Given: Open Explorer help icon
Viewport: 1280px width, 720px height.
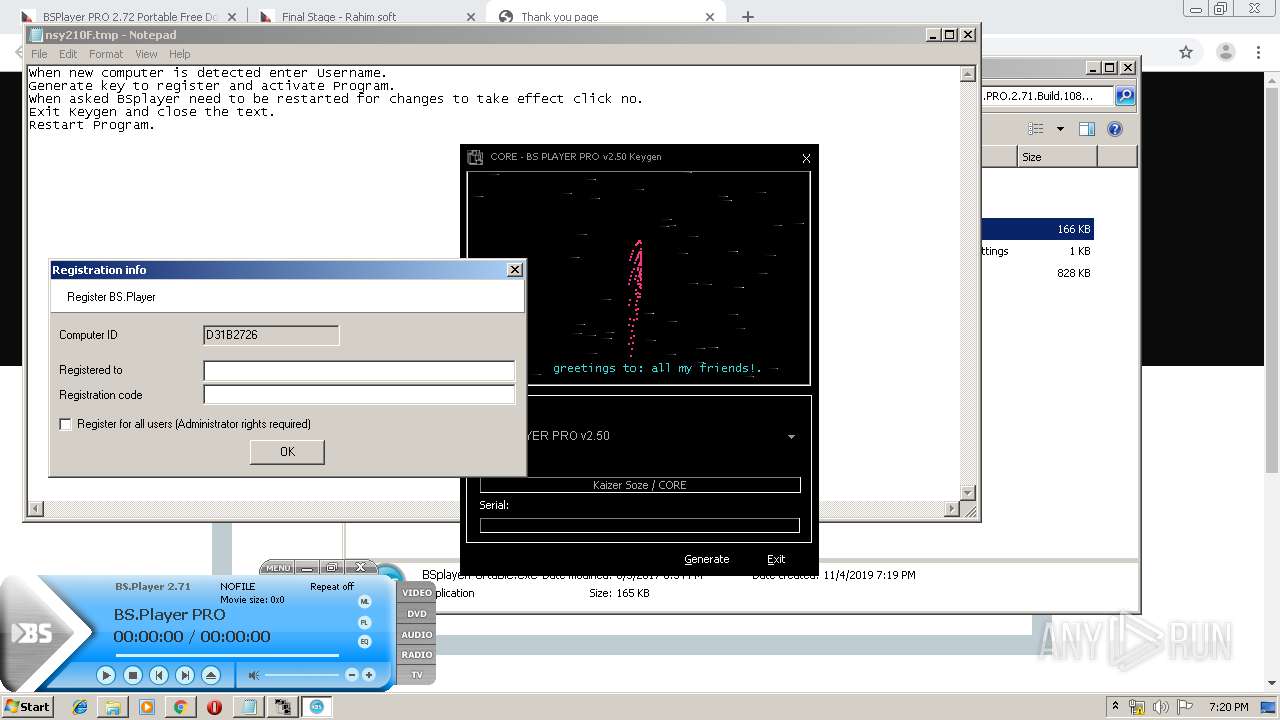Looking at the screenshot, I should (1115, 129).
